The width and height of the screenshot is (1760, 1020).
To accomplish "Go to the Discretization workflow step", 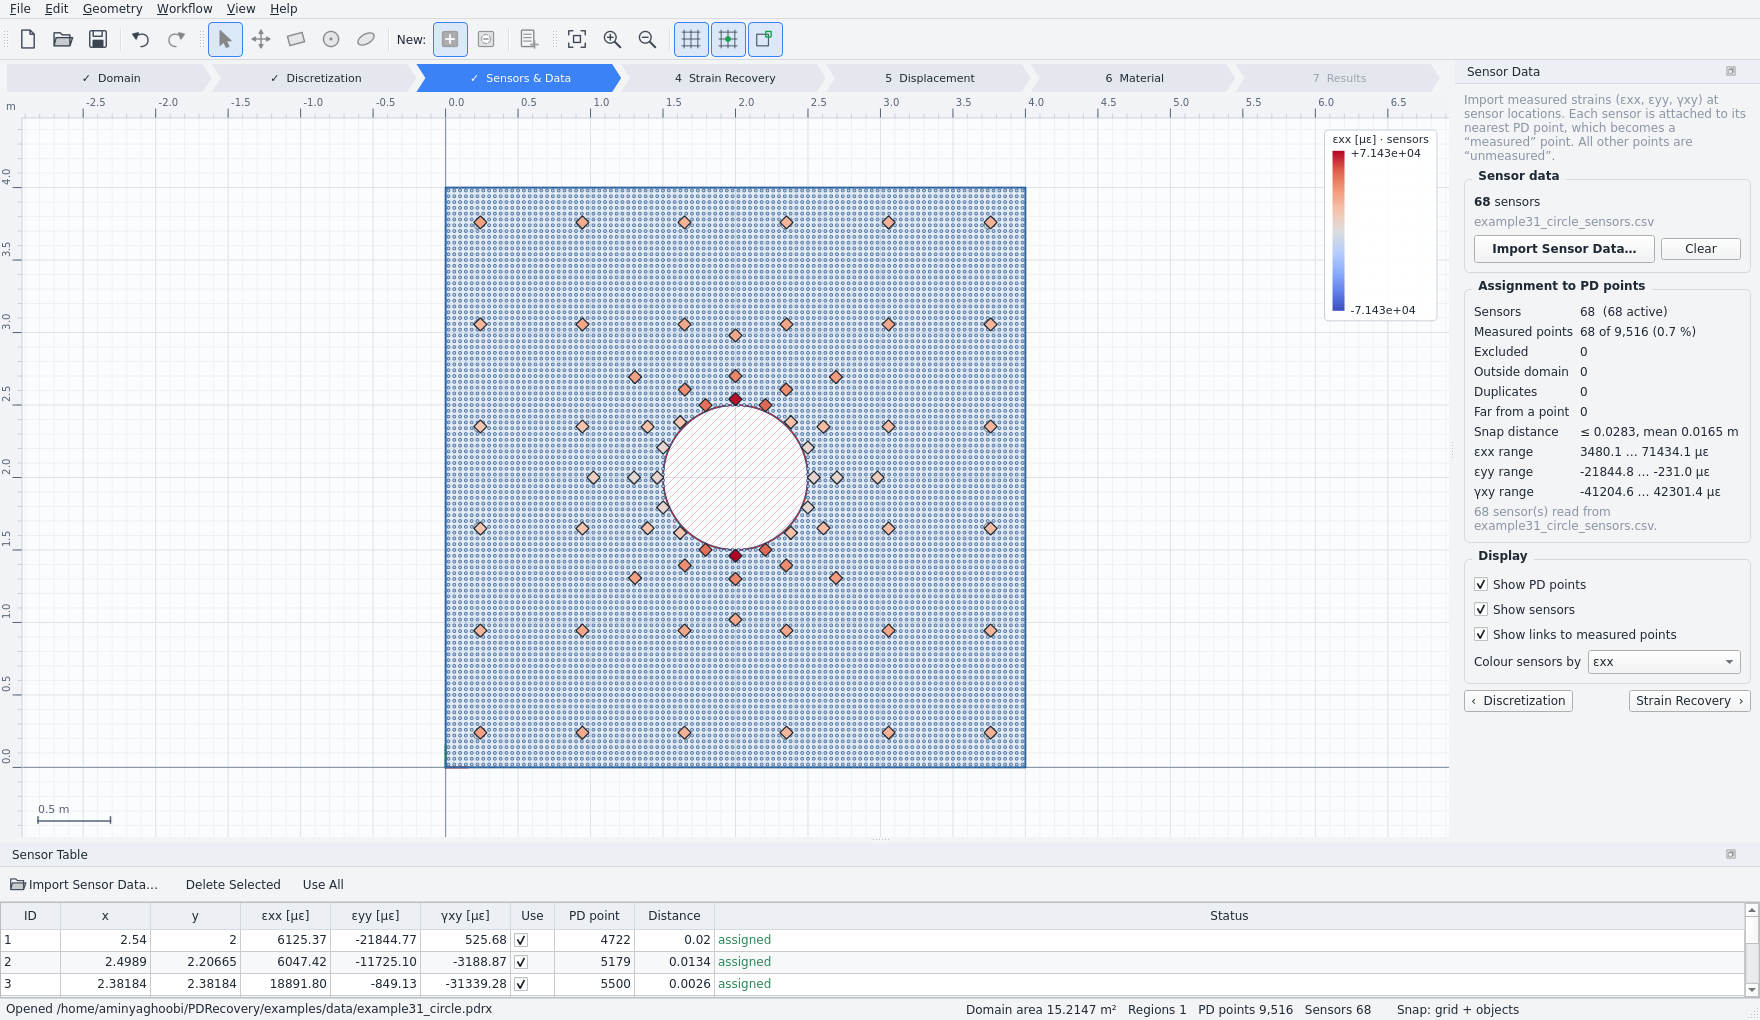I will click(316, 78).
